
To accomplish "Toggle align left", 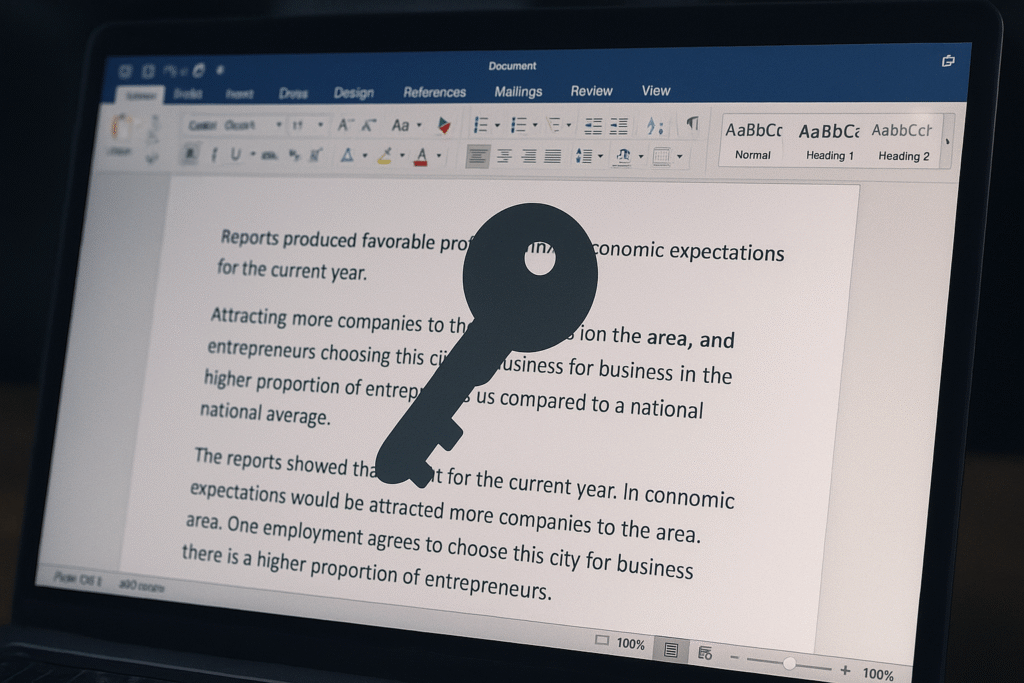I will pos(477,156).
